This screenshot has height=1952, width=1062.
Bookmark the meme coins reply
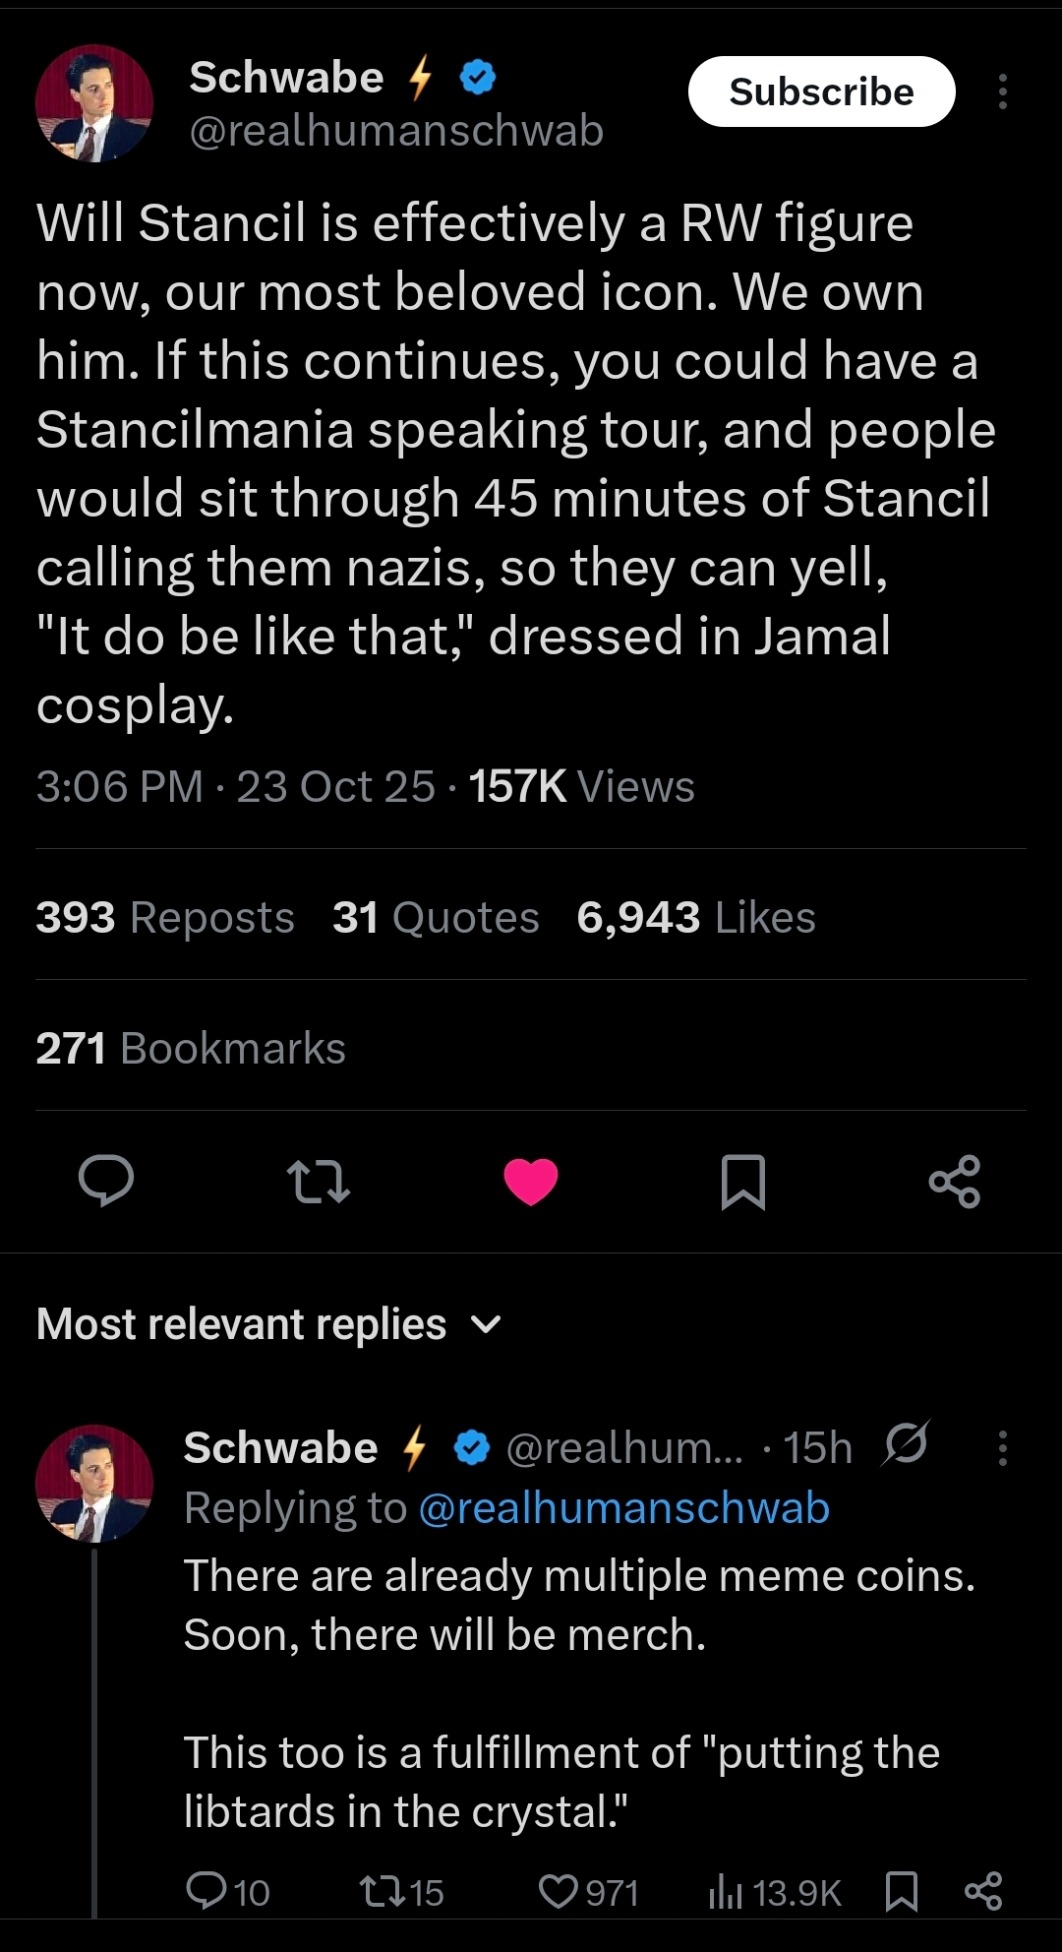tap(902, 1891)
